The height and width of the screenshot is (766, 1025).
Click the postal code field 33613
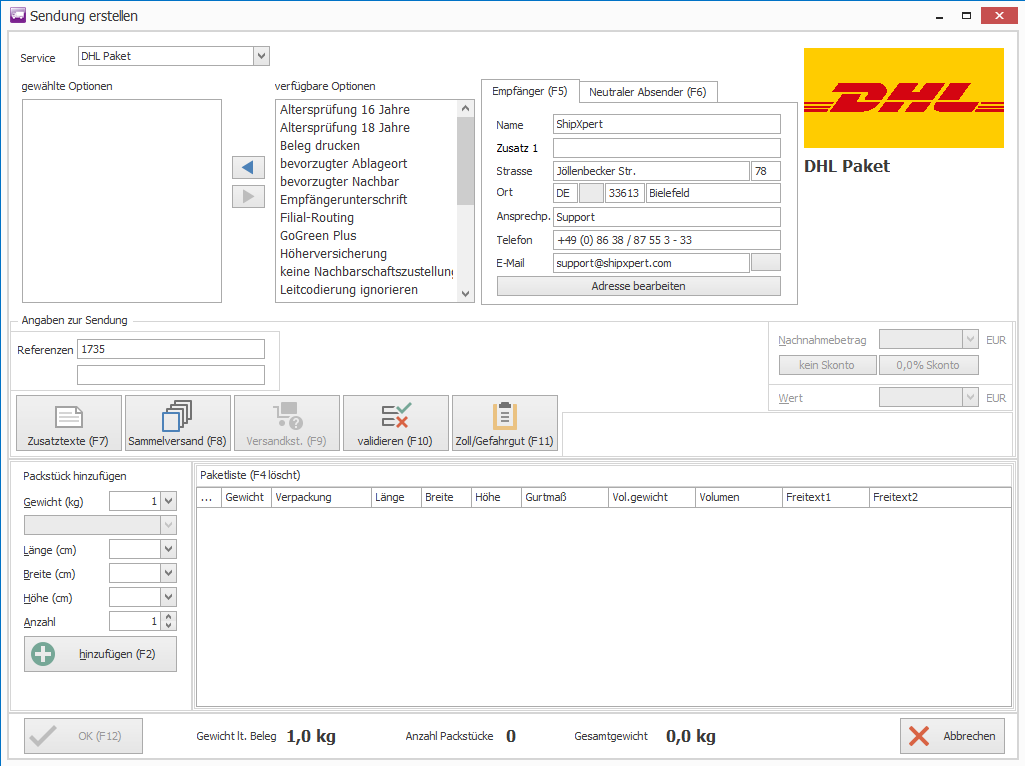point(625,193)
